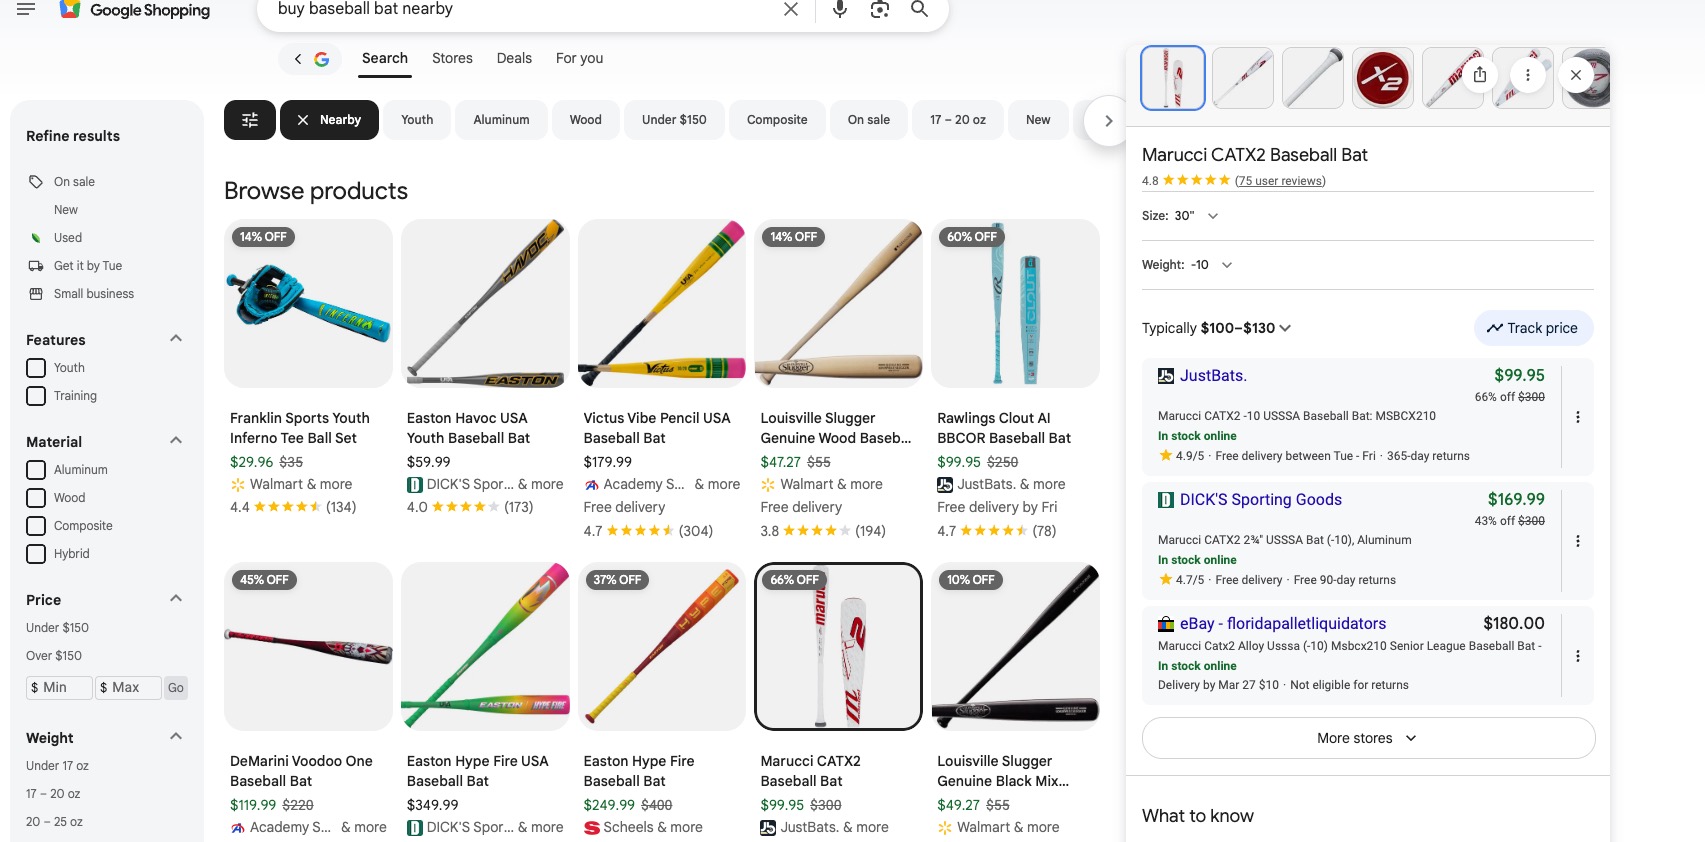Check the Hybrid material checkbox
Image resolution: width=1705 pixels, height=842 pixels.
tap(36, 554)
